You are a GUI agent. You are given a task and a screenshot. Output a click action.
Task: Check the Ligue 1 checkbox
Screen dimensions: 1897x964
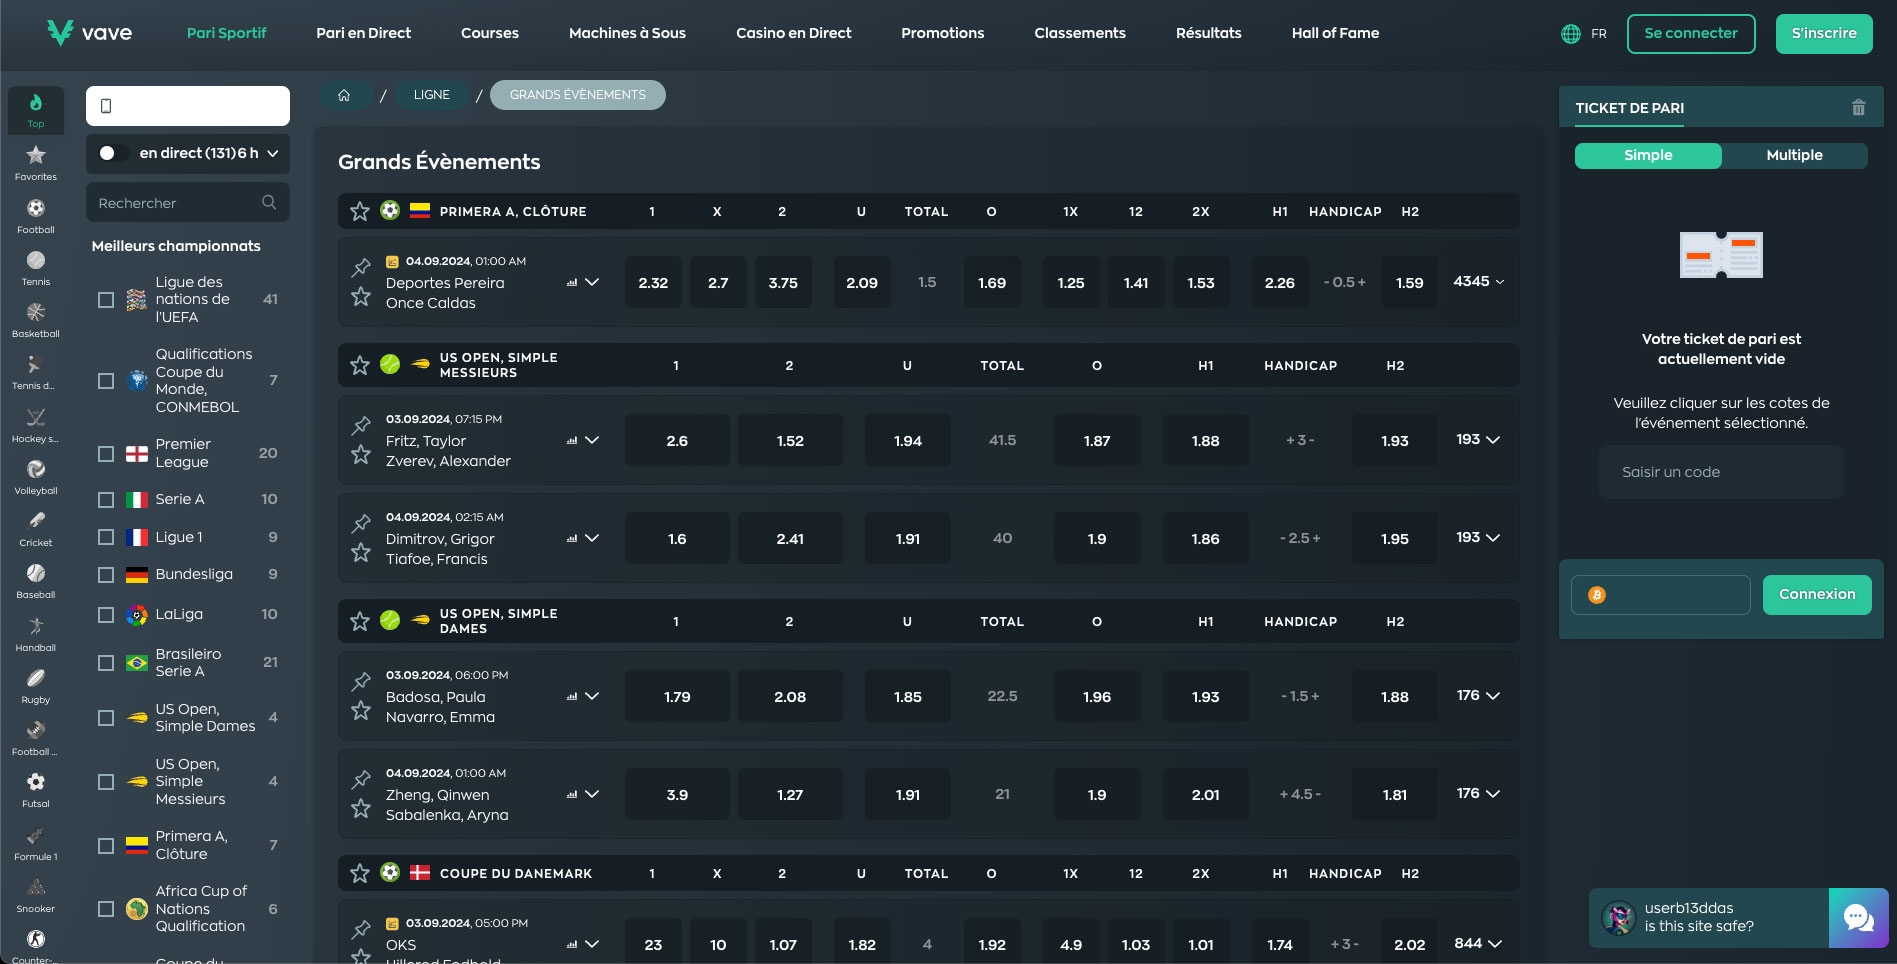click(x=106, y=537)
